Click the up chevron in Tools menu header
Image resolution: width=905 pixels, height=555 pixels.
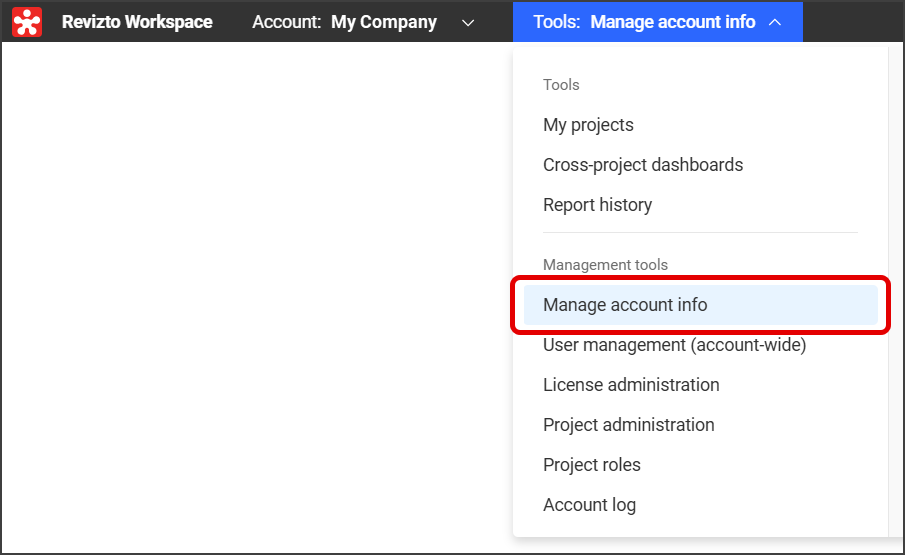(x=775, y=22)
